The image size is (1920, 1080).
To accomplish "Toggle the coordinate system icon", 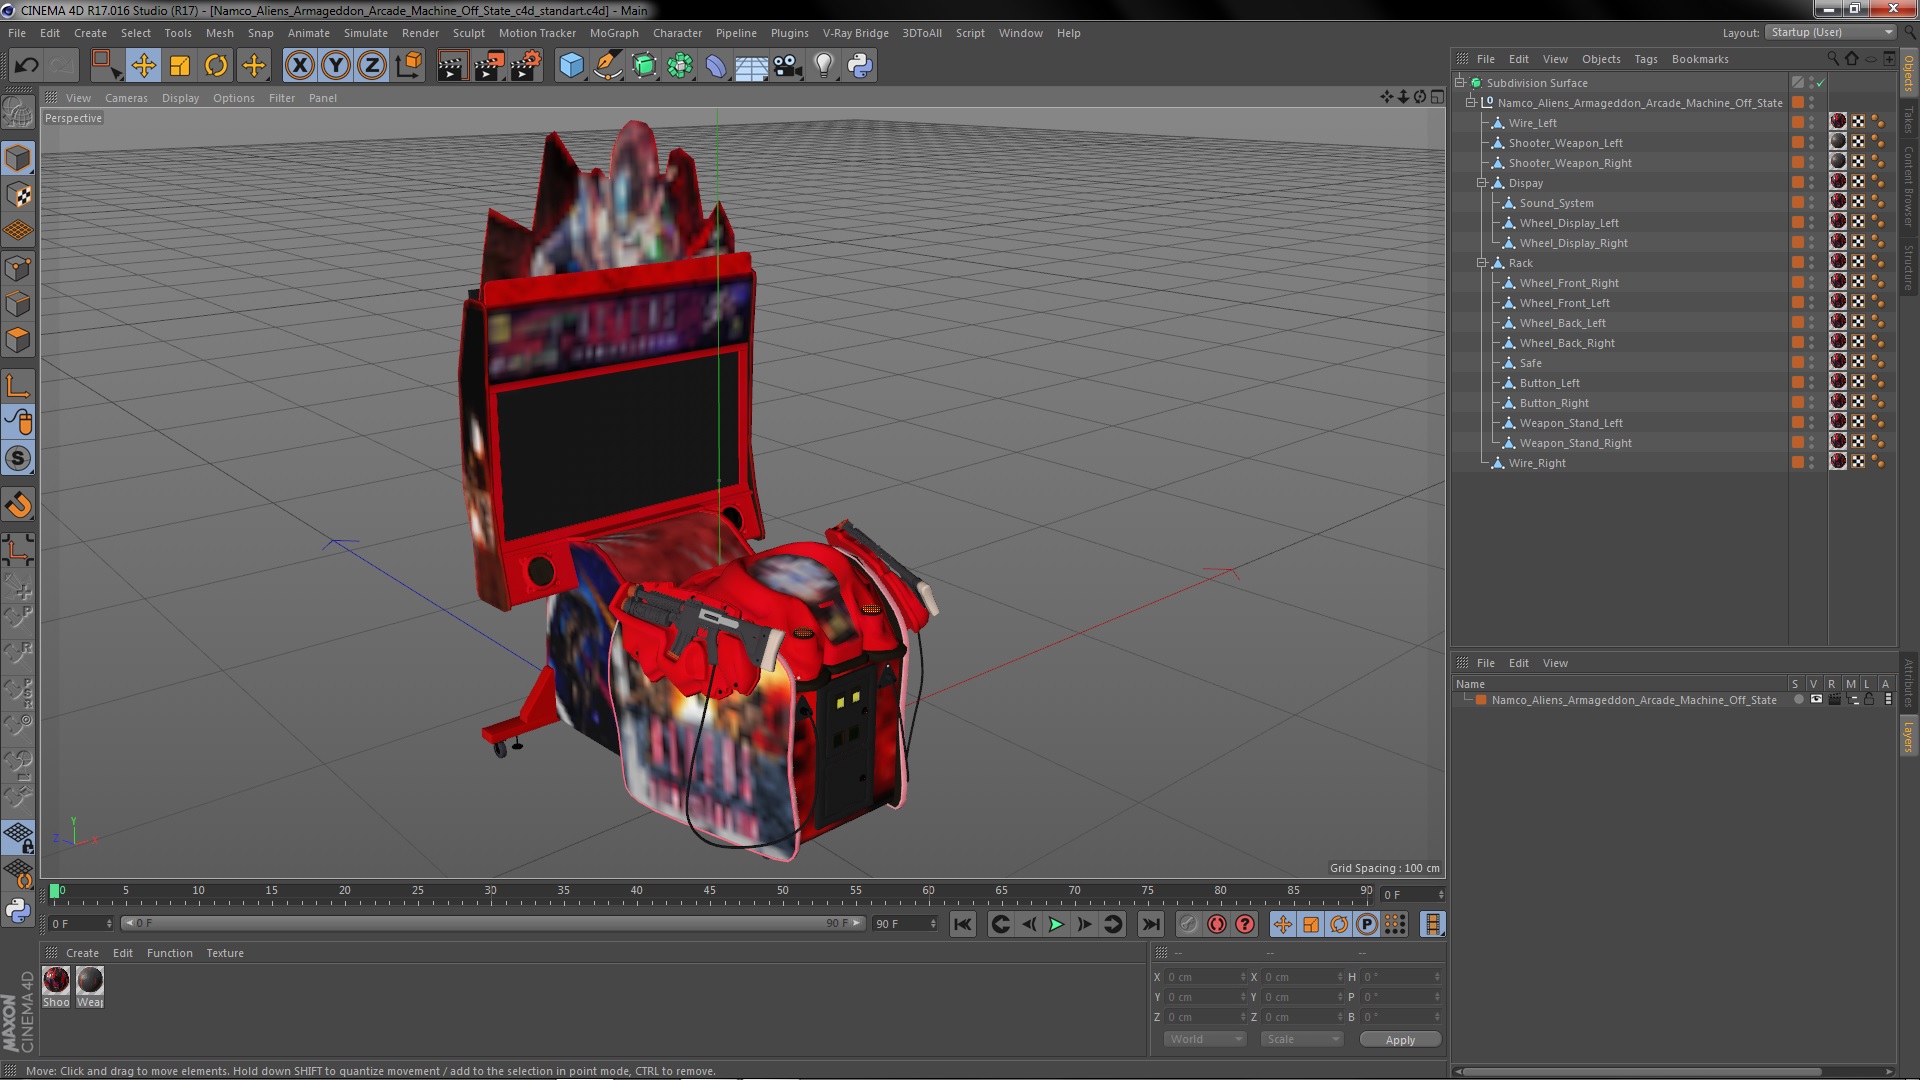I will [x=408, y=66].
